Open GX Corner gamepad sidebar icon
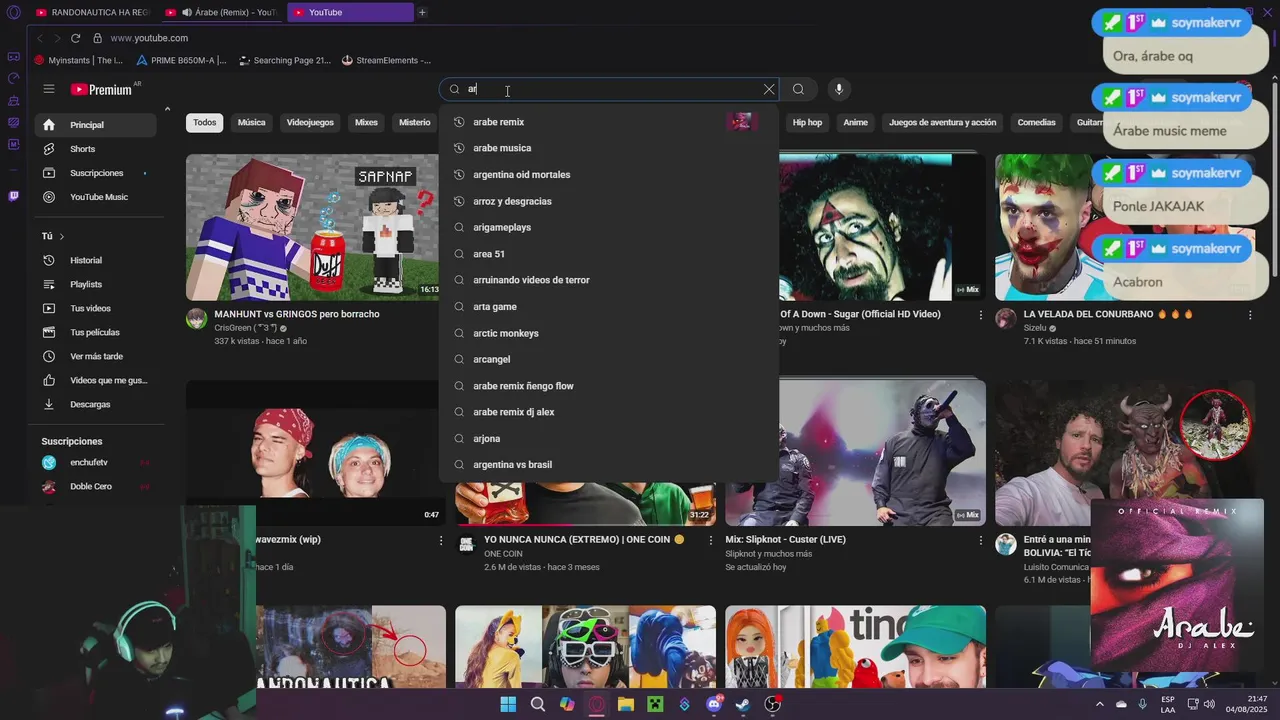1280x720 pixels. coord(13,56)
